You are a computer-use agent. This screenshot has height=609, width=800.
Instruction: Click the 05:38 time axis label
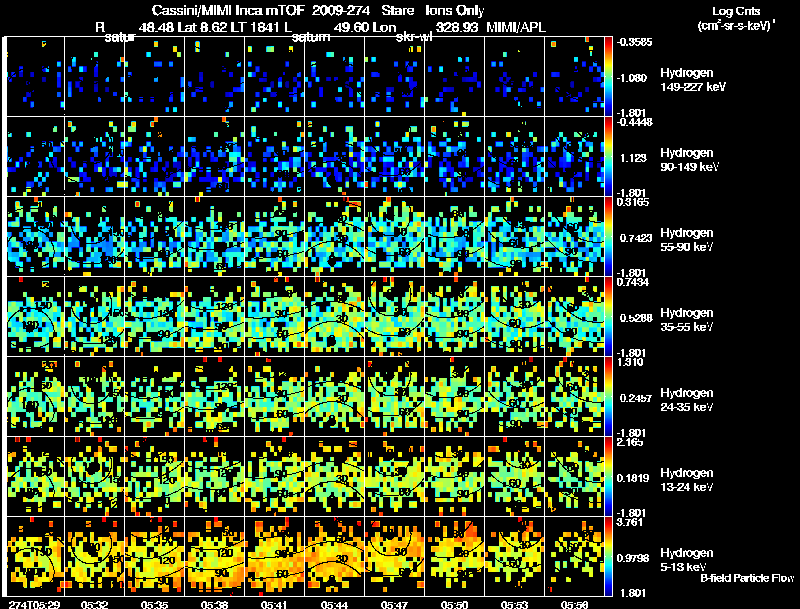coord(214,604)
